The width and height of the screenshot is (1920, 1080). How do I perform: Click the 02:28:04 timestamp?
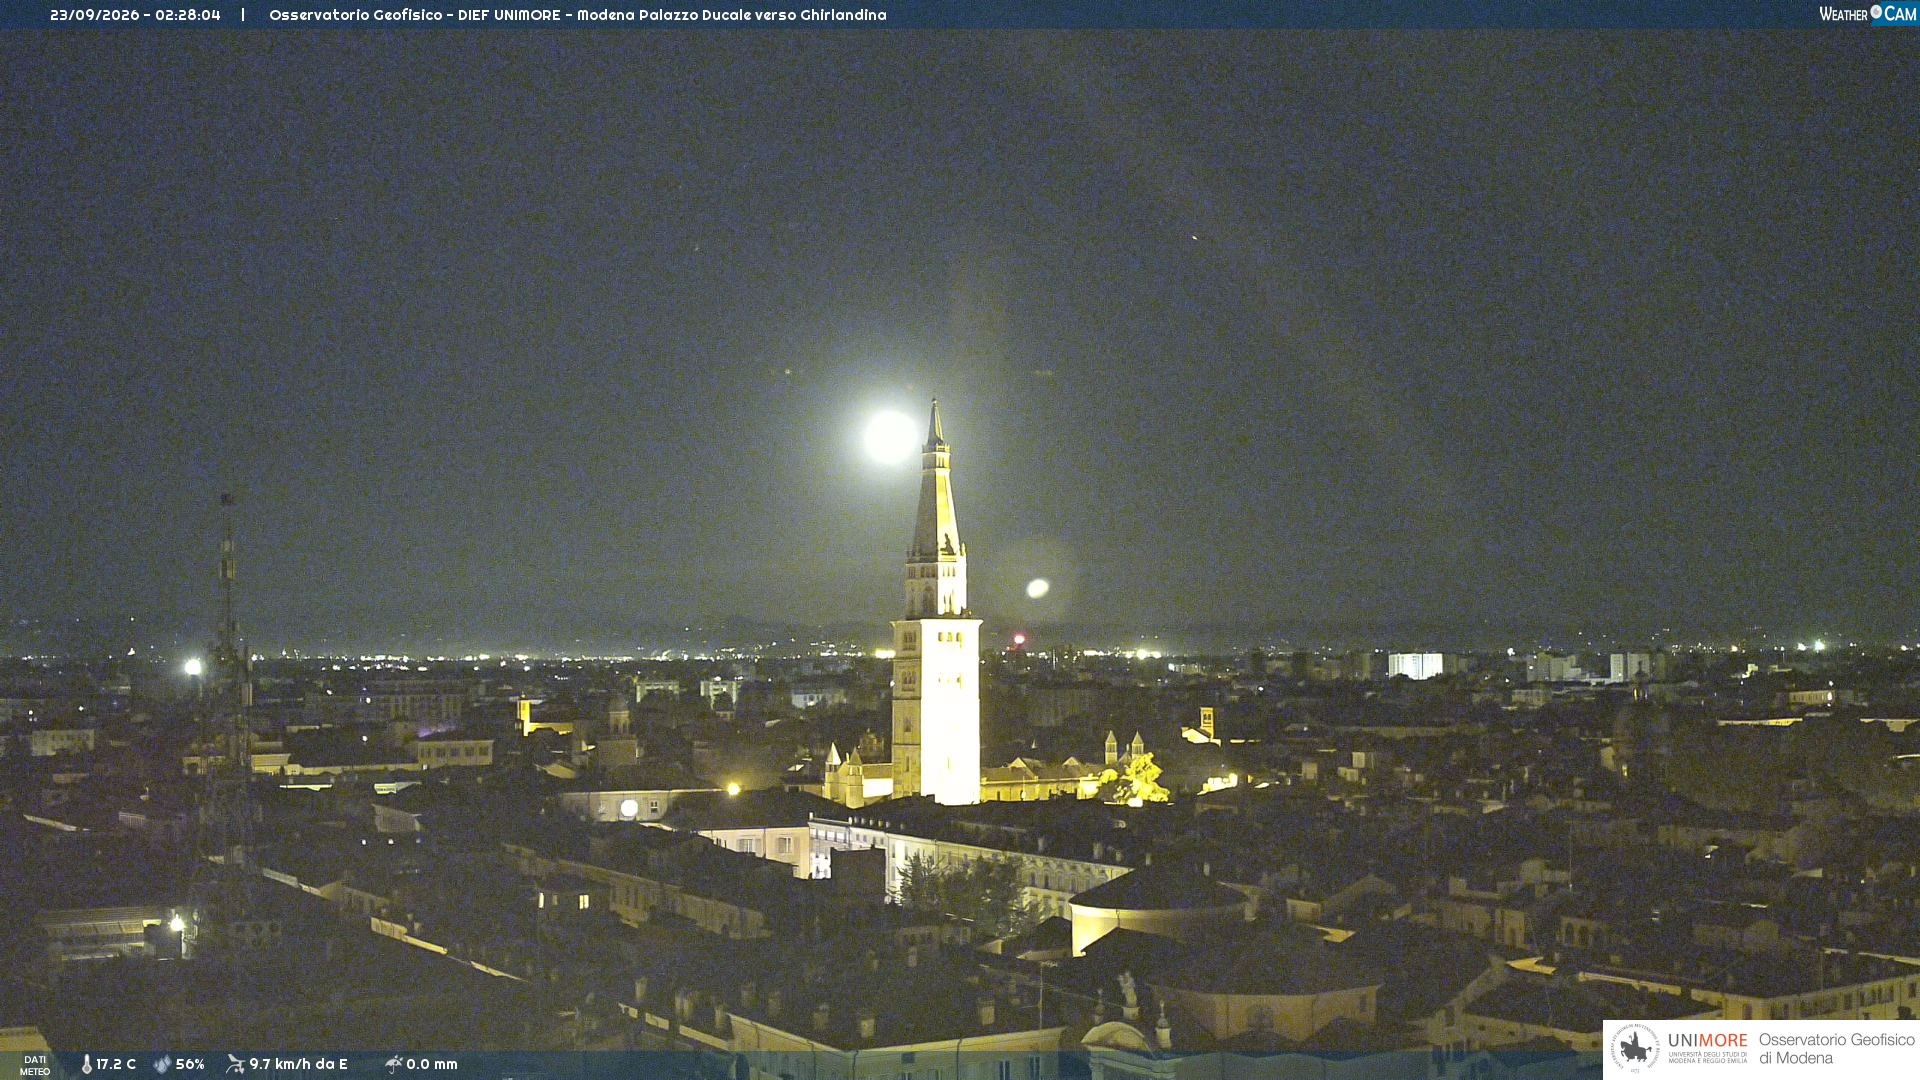click(188, 15)
